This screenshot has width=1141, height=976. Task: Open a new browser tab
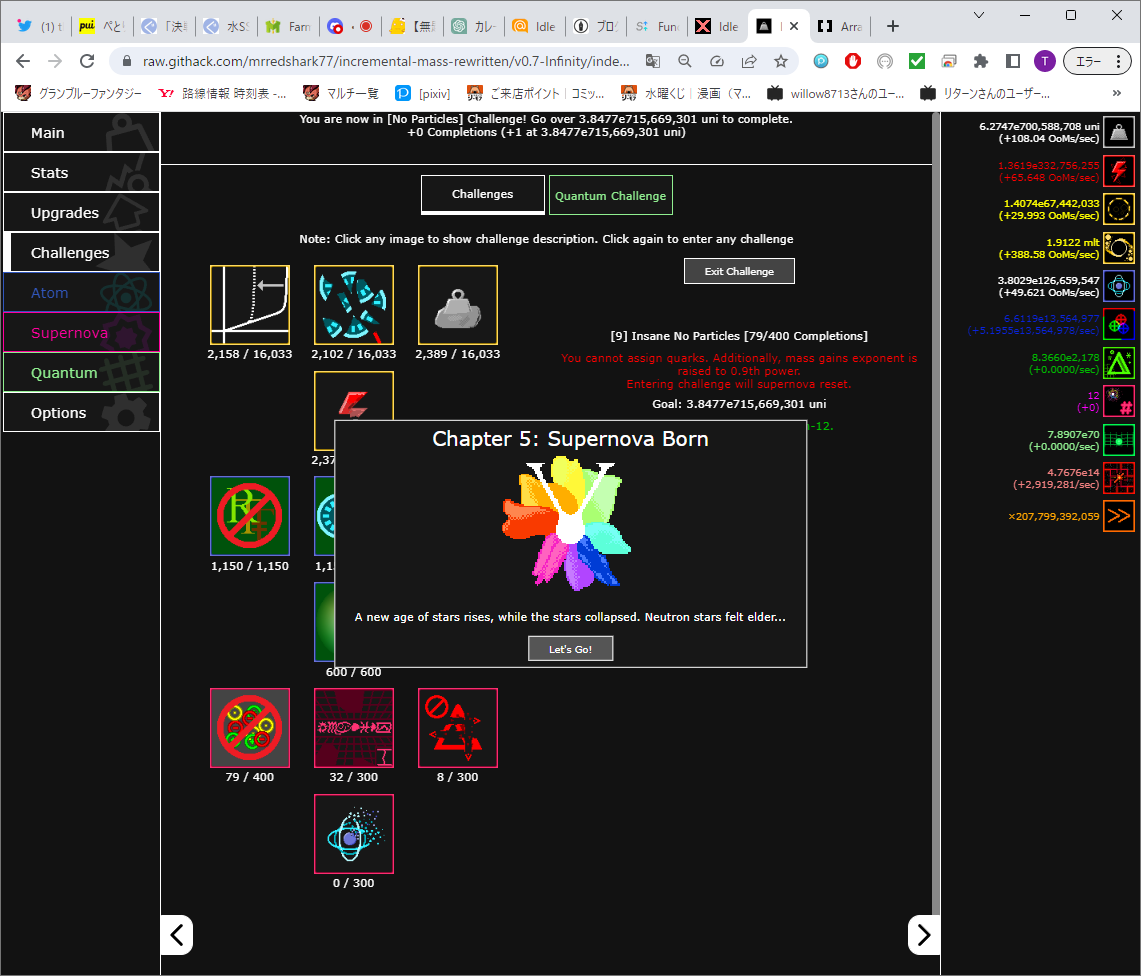[x=893, y=26]
